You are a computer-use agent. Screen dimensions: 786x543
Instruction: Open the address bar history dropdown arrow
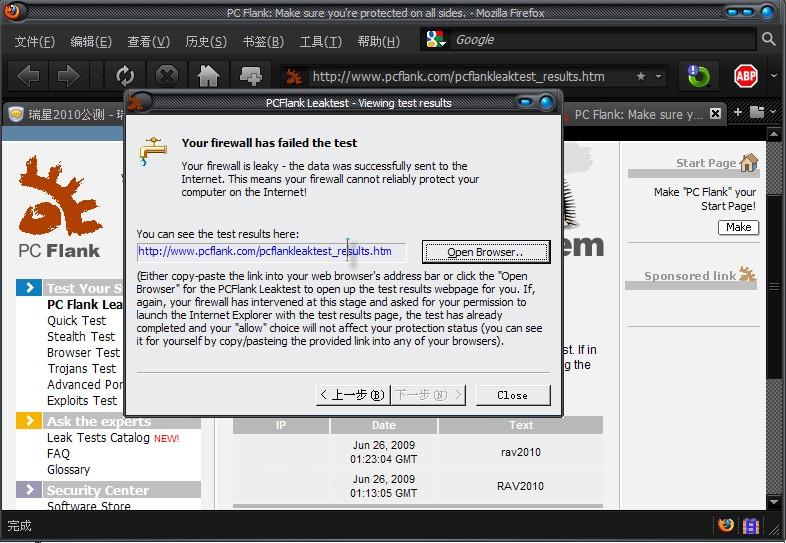click(x=658, y=77)
